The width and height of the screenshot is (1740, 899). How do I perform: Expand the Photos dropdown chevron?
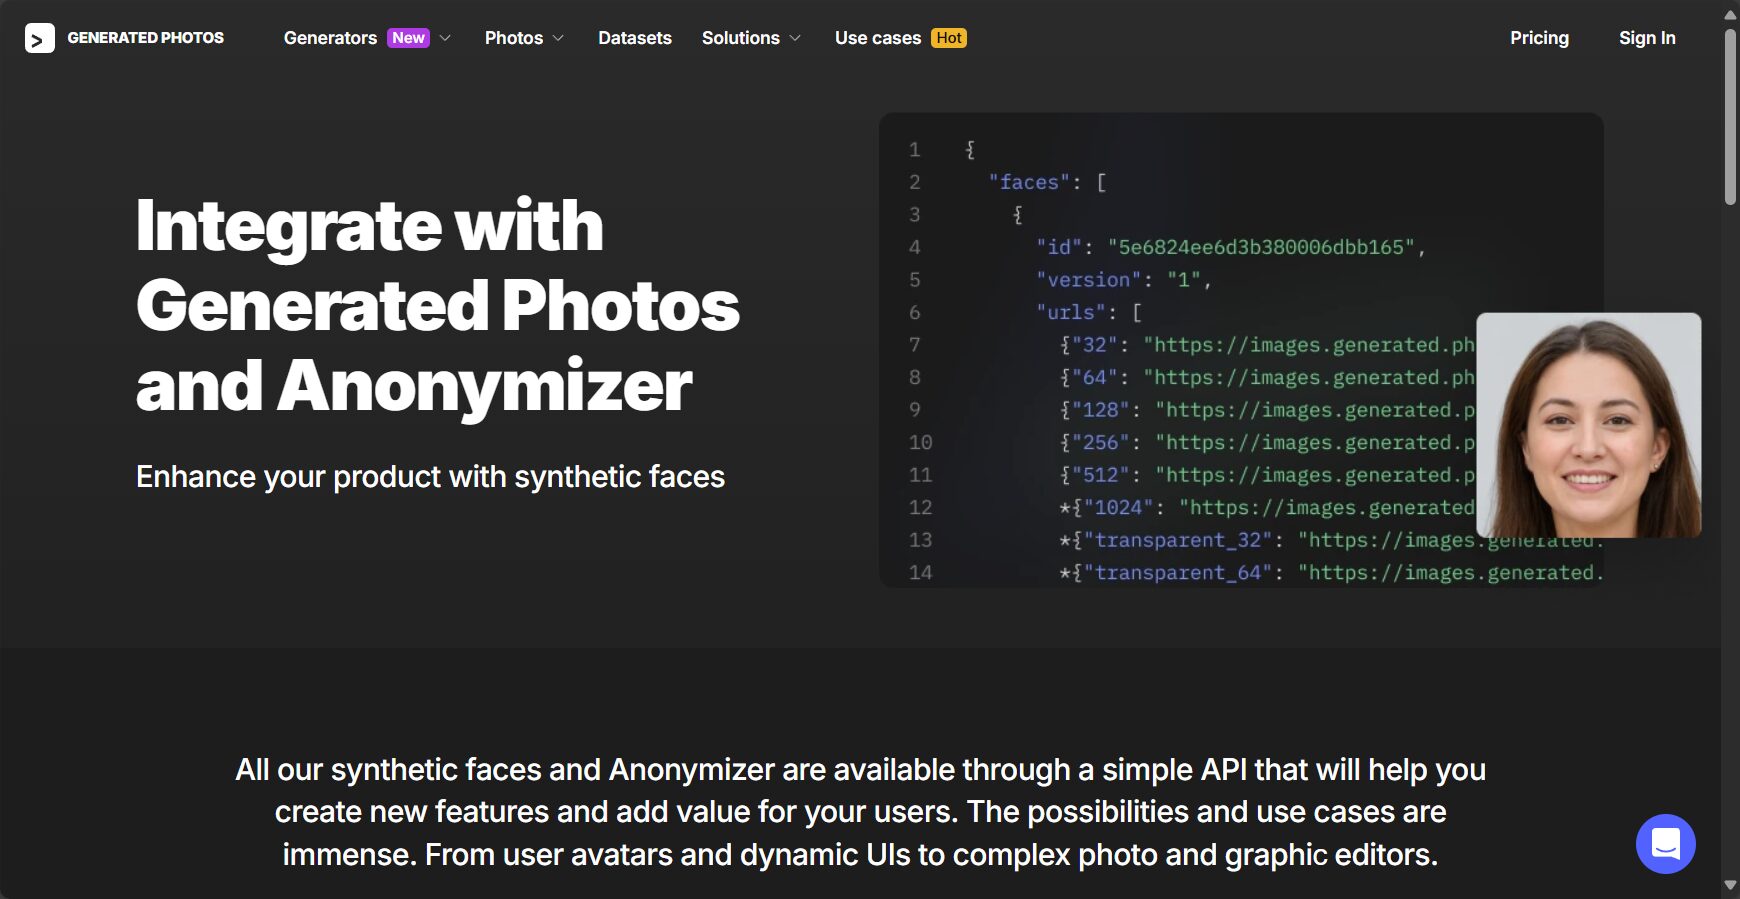[558, 38]
